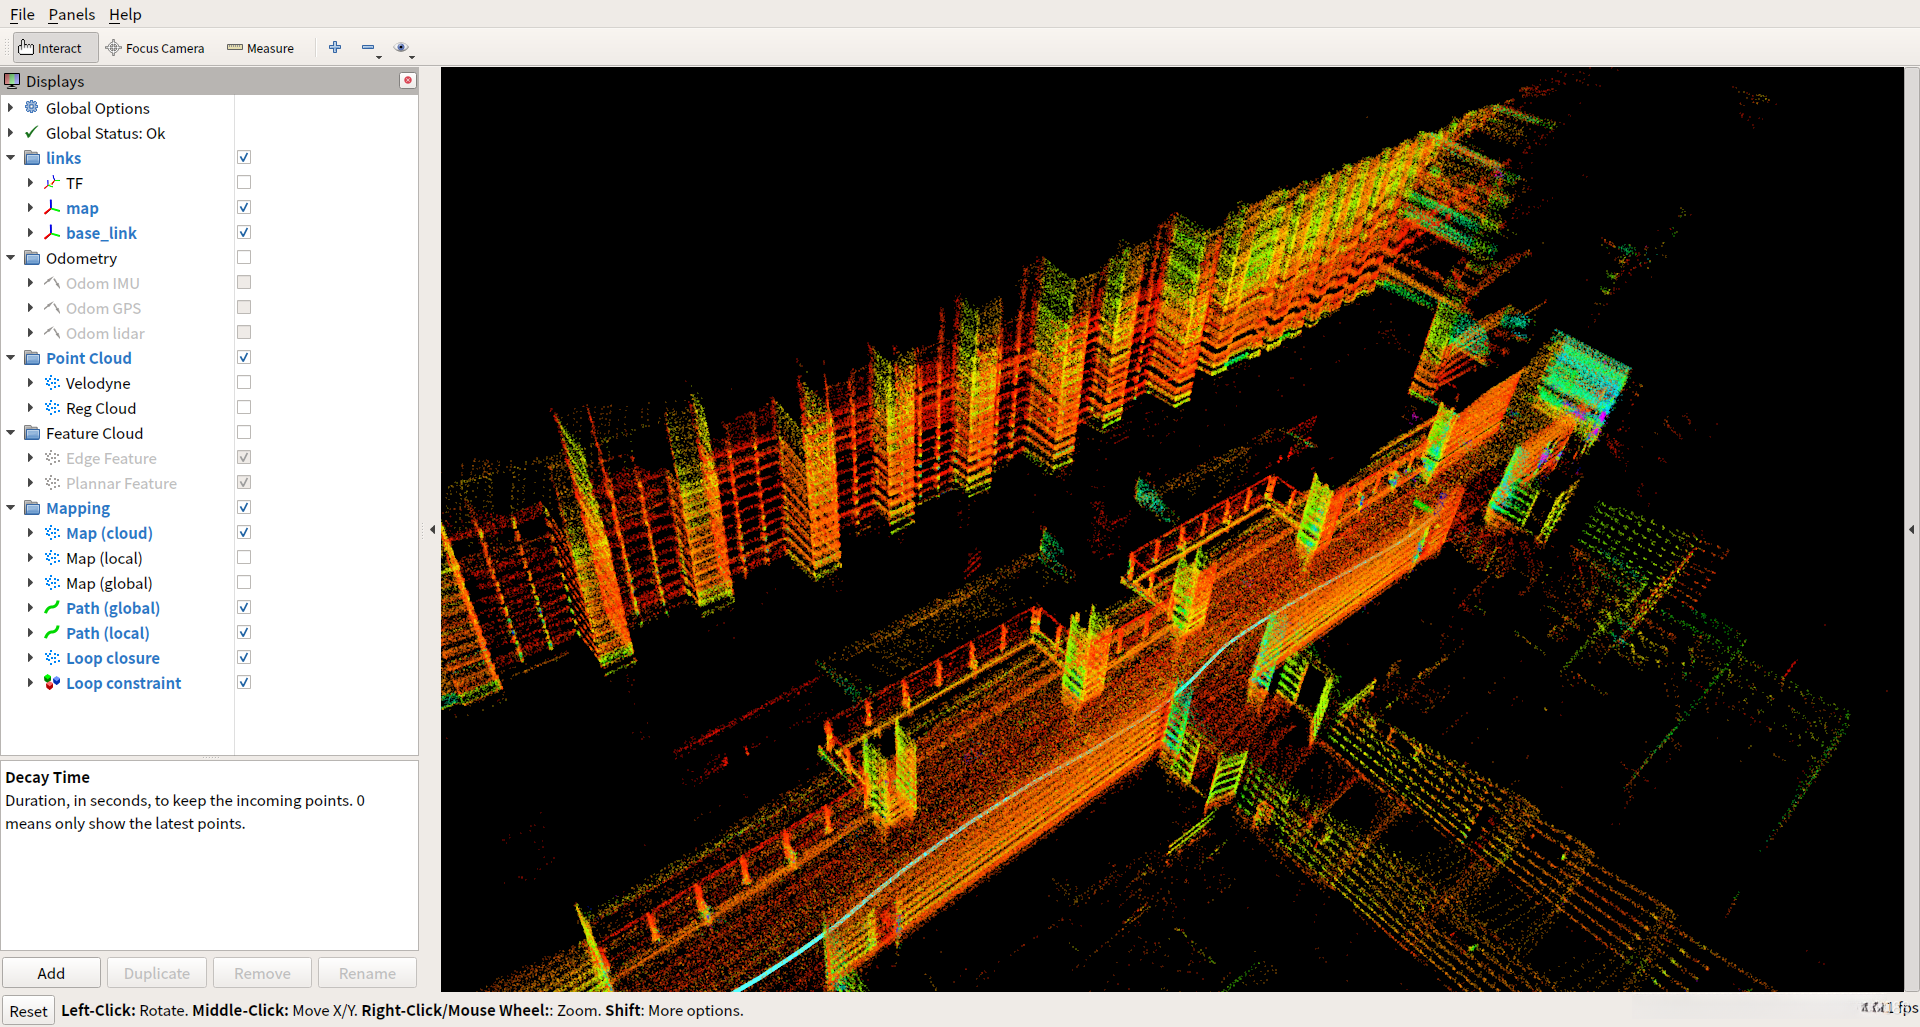Viewport: 1920px width, 1027px height.
Task: Open the File menu
Action: [22, 14]
